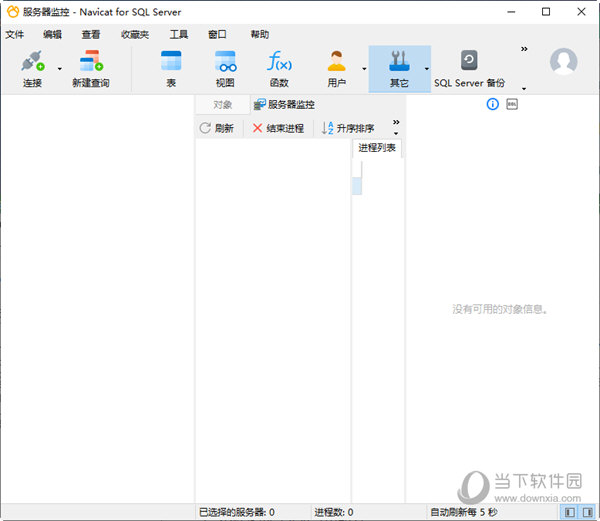Screen dimensions: 600x521
Task: Show more main toolbar items chevron
Action: 524,49
